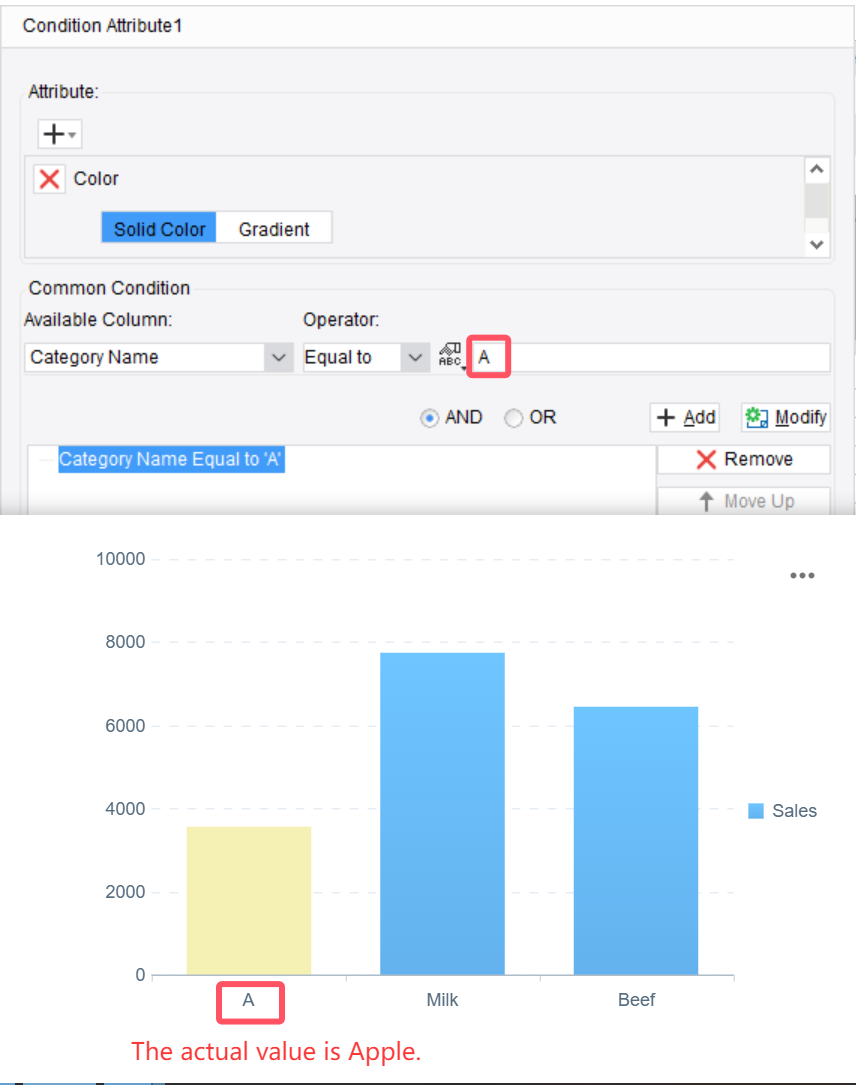
Task: Select the AND radio button
Action: click(429, 418)
